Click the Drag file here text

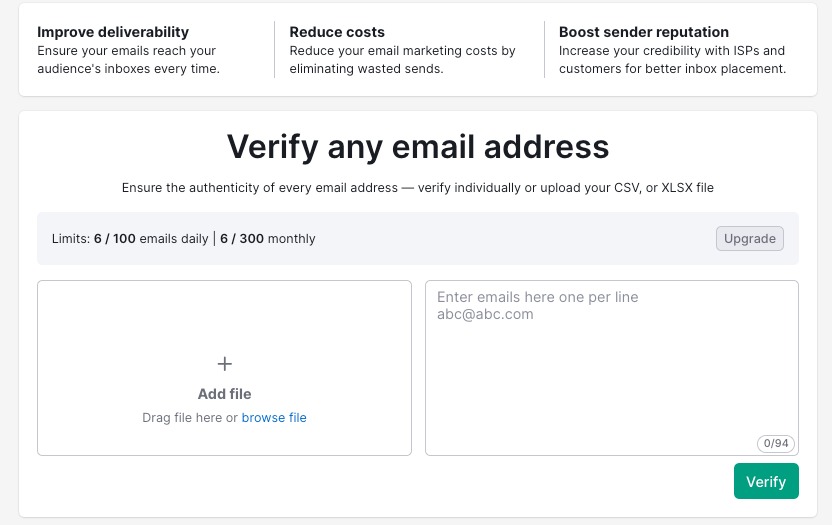click(190, 418)
